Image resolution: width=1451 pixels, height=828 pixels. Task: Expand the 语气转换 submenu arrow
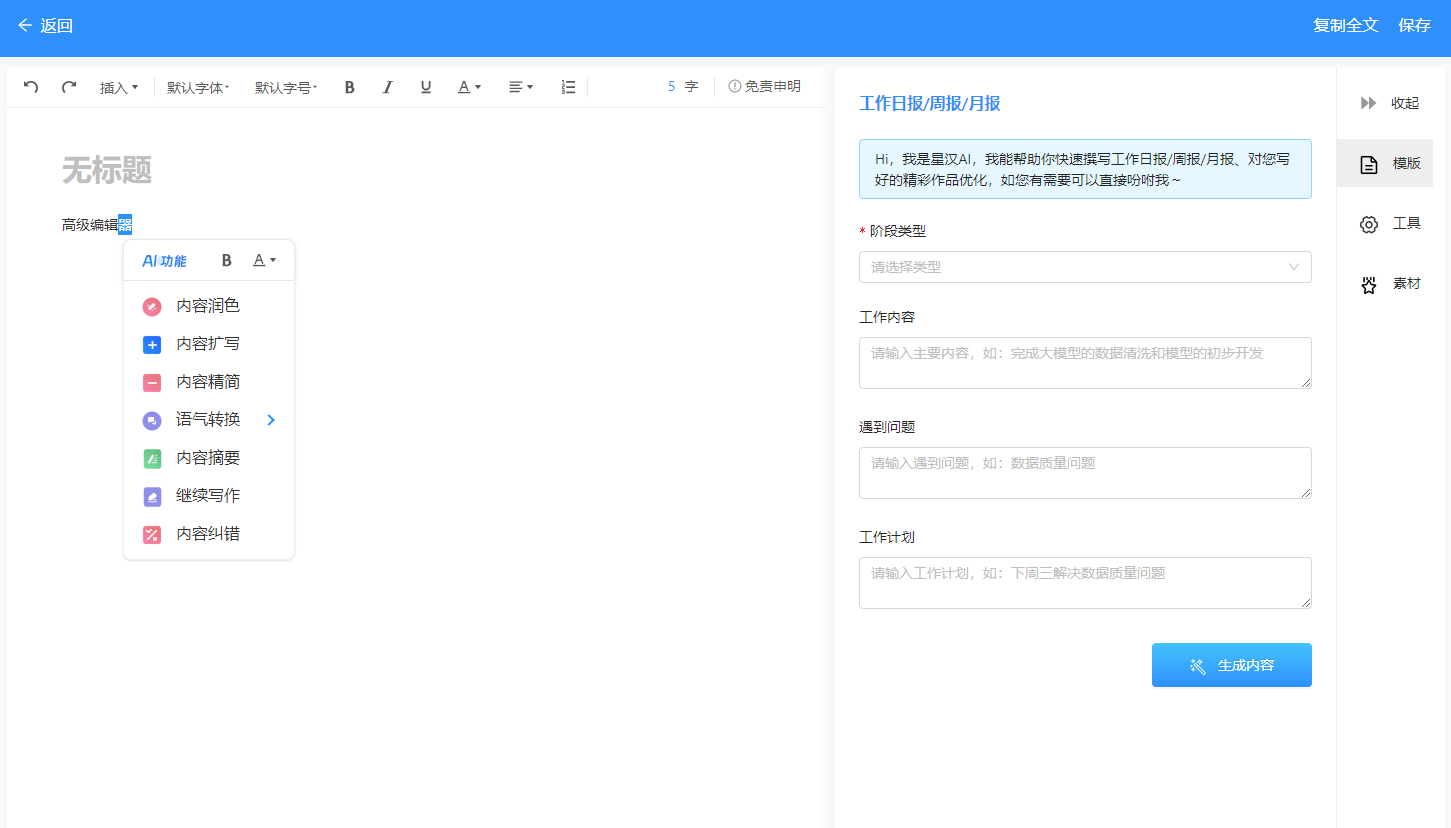(x=271, y=420)
